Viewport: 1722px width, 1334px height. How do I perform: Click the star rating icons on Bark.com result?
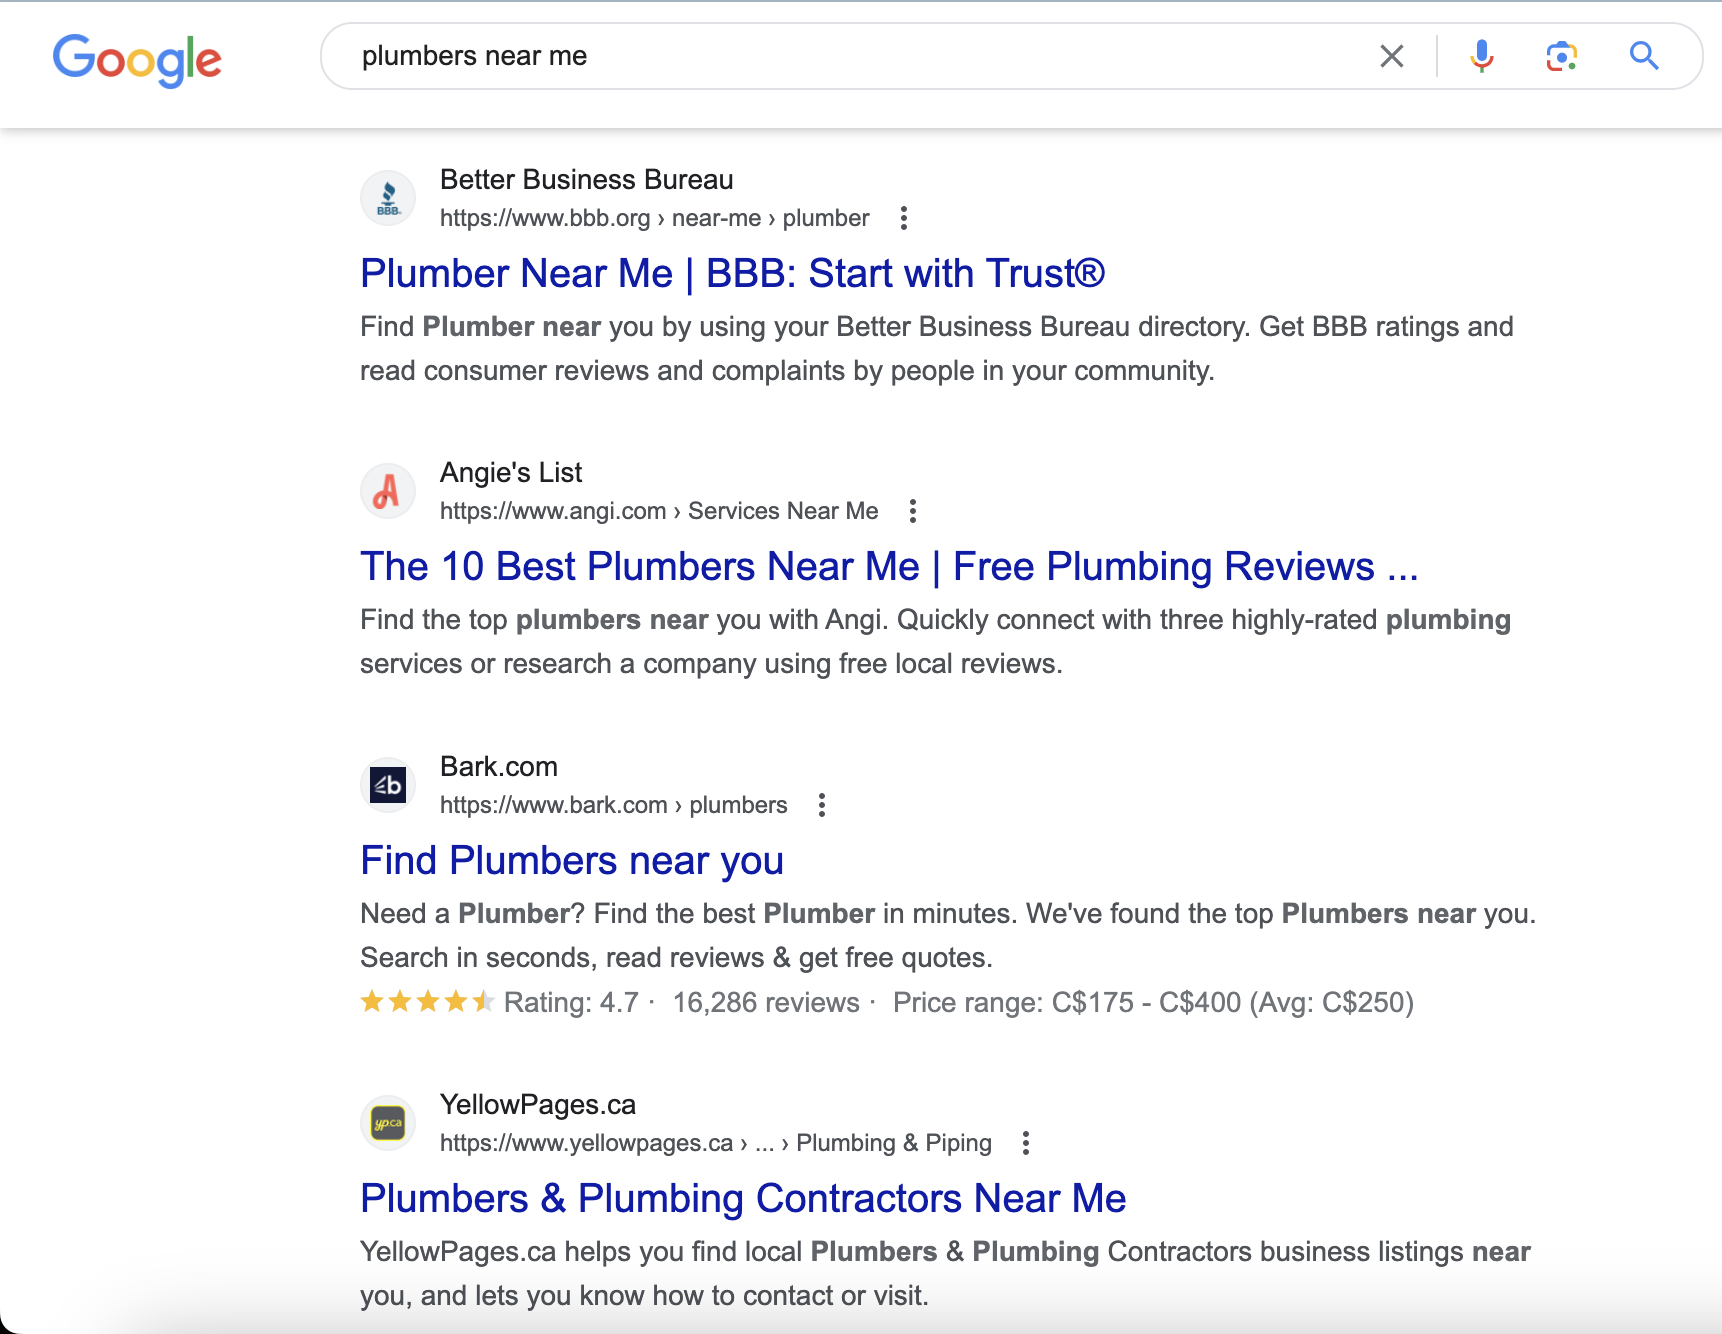pos(427,1001)
